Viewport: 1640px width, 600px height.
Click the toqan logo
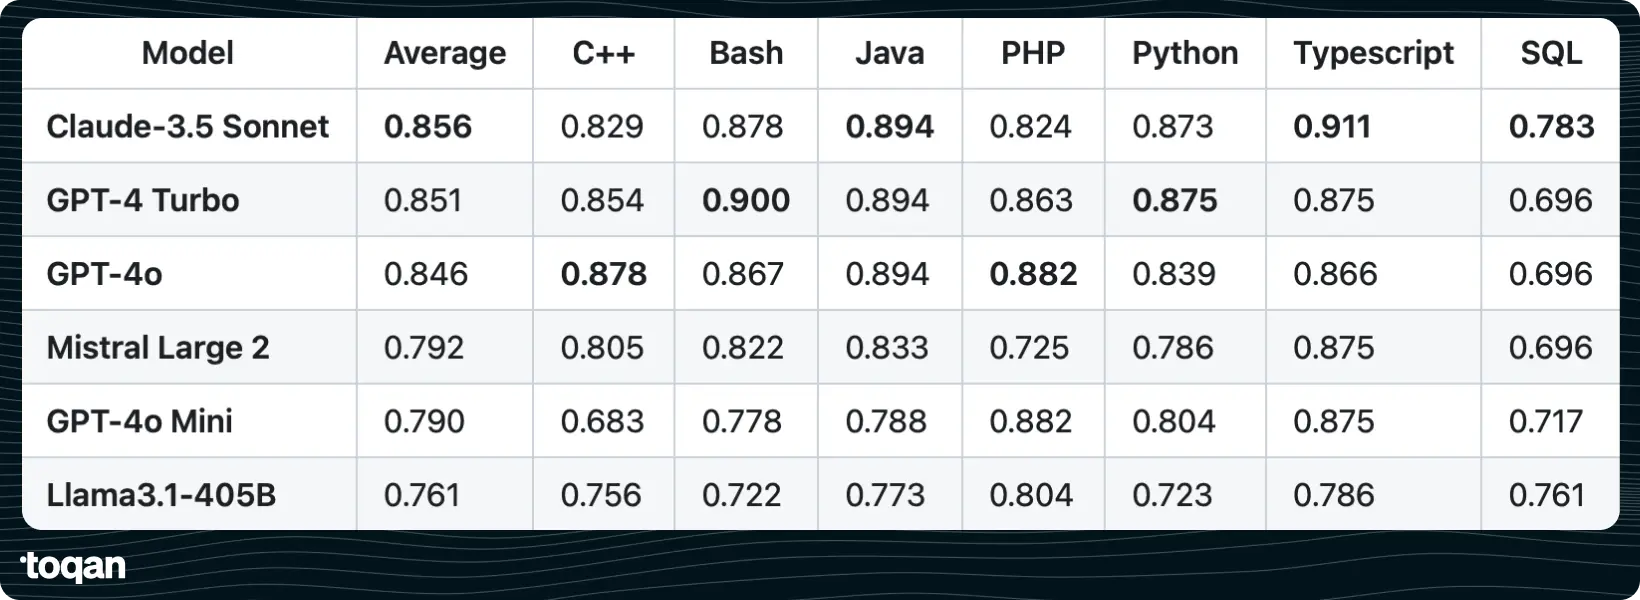[x=73, y=566]
